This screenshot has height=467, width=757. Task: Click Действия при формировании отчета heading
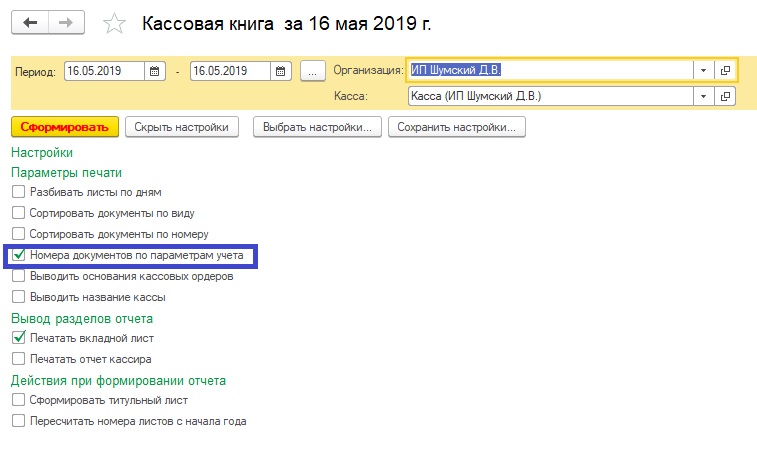(118, 381)
